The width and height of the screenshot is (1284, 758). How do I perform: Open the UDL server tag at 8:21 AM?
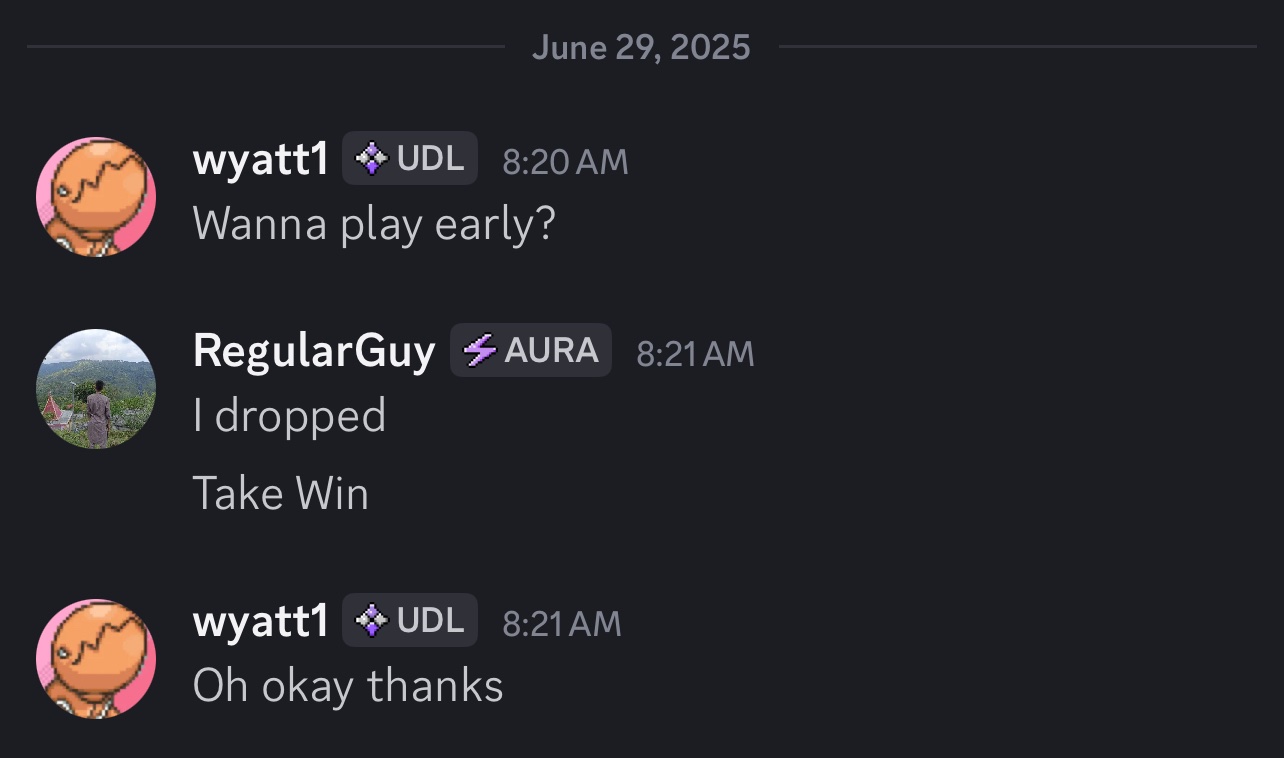pyautogui.click(x=410, y=620)
